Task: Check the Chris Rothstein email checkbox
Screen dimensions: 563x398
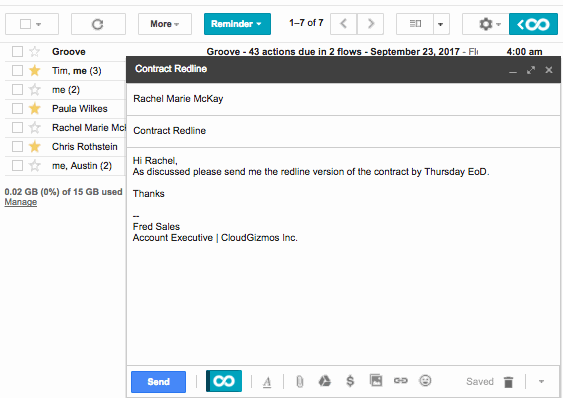Action: click(x=17, y=147)
